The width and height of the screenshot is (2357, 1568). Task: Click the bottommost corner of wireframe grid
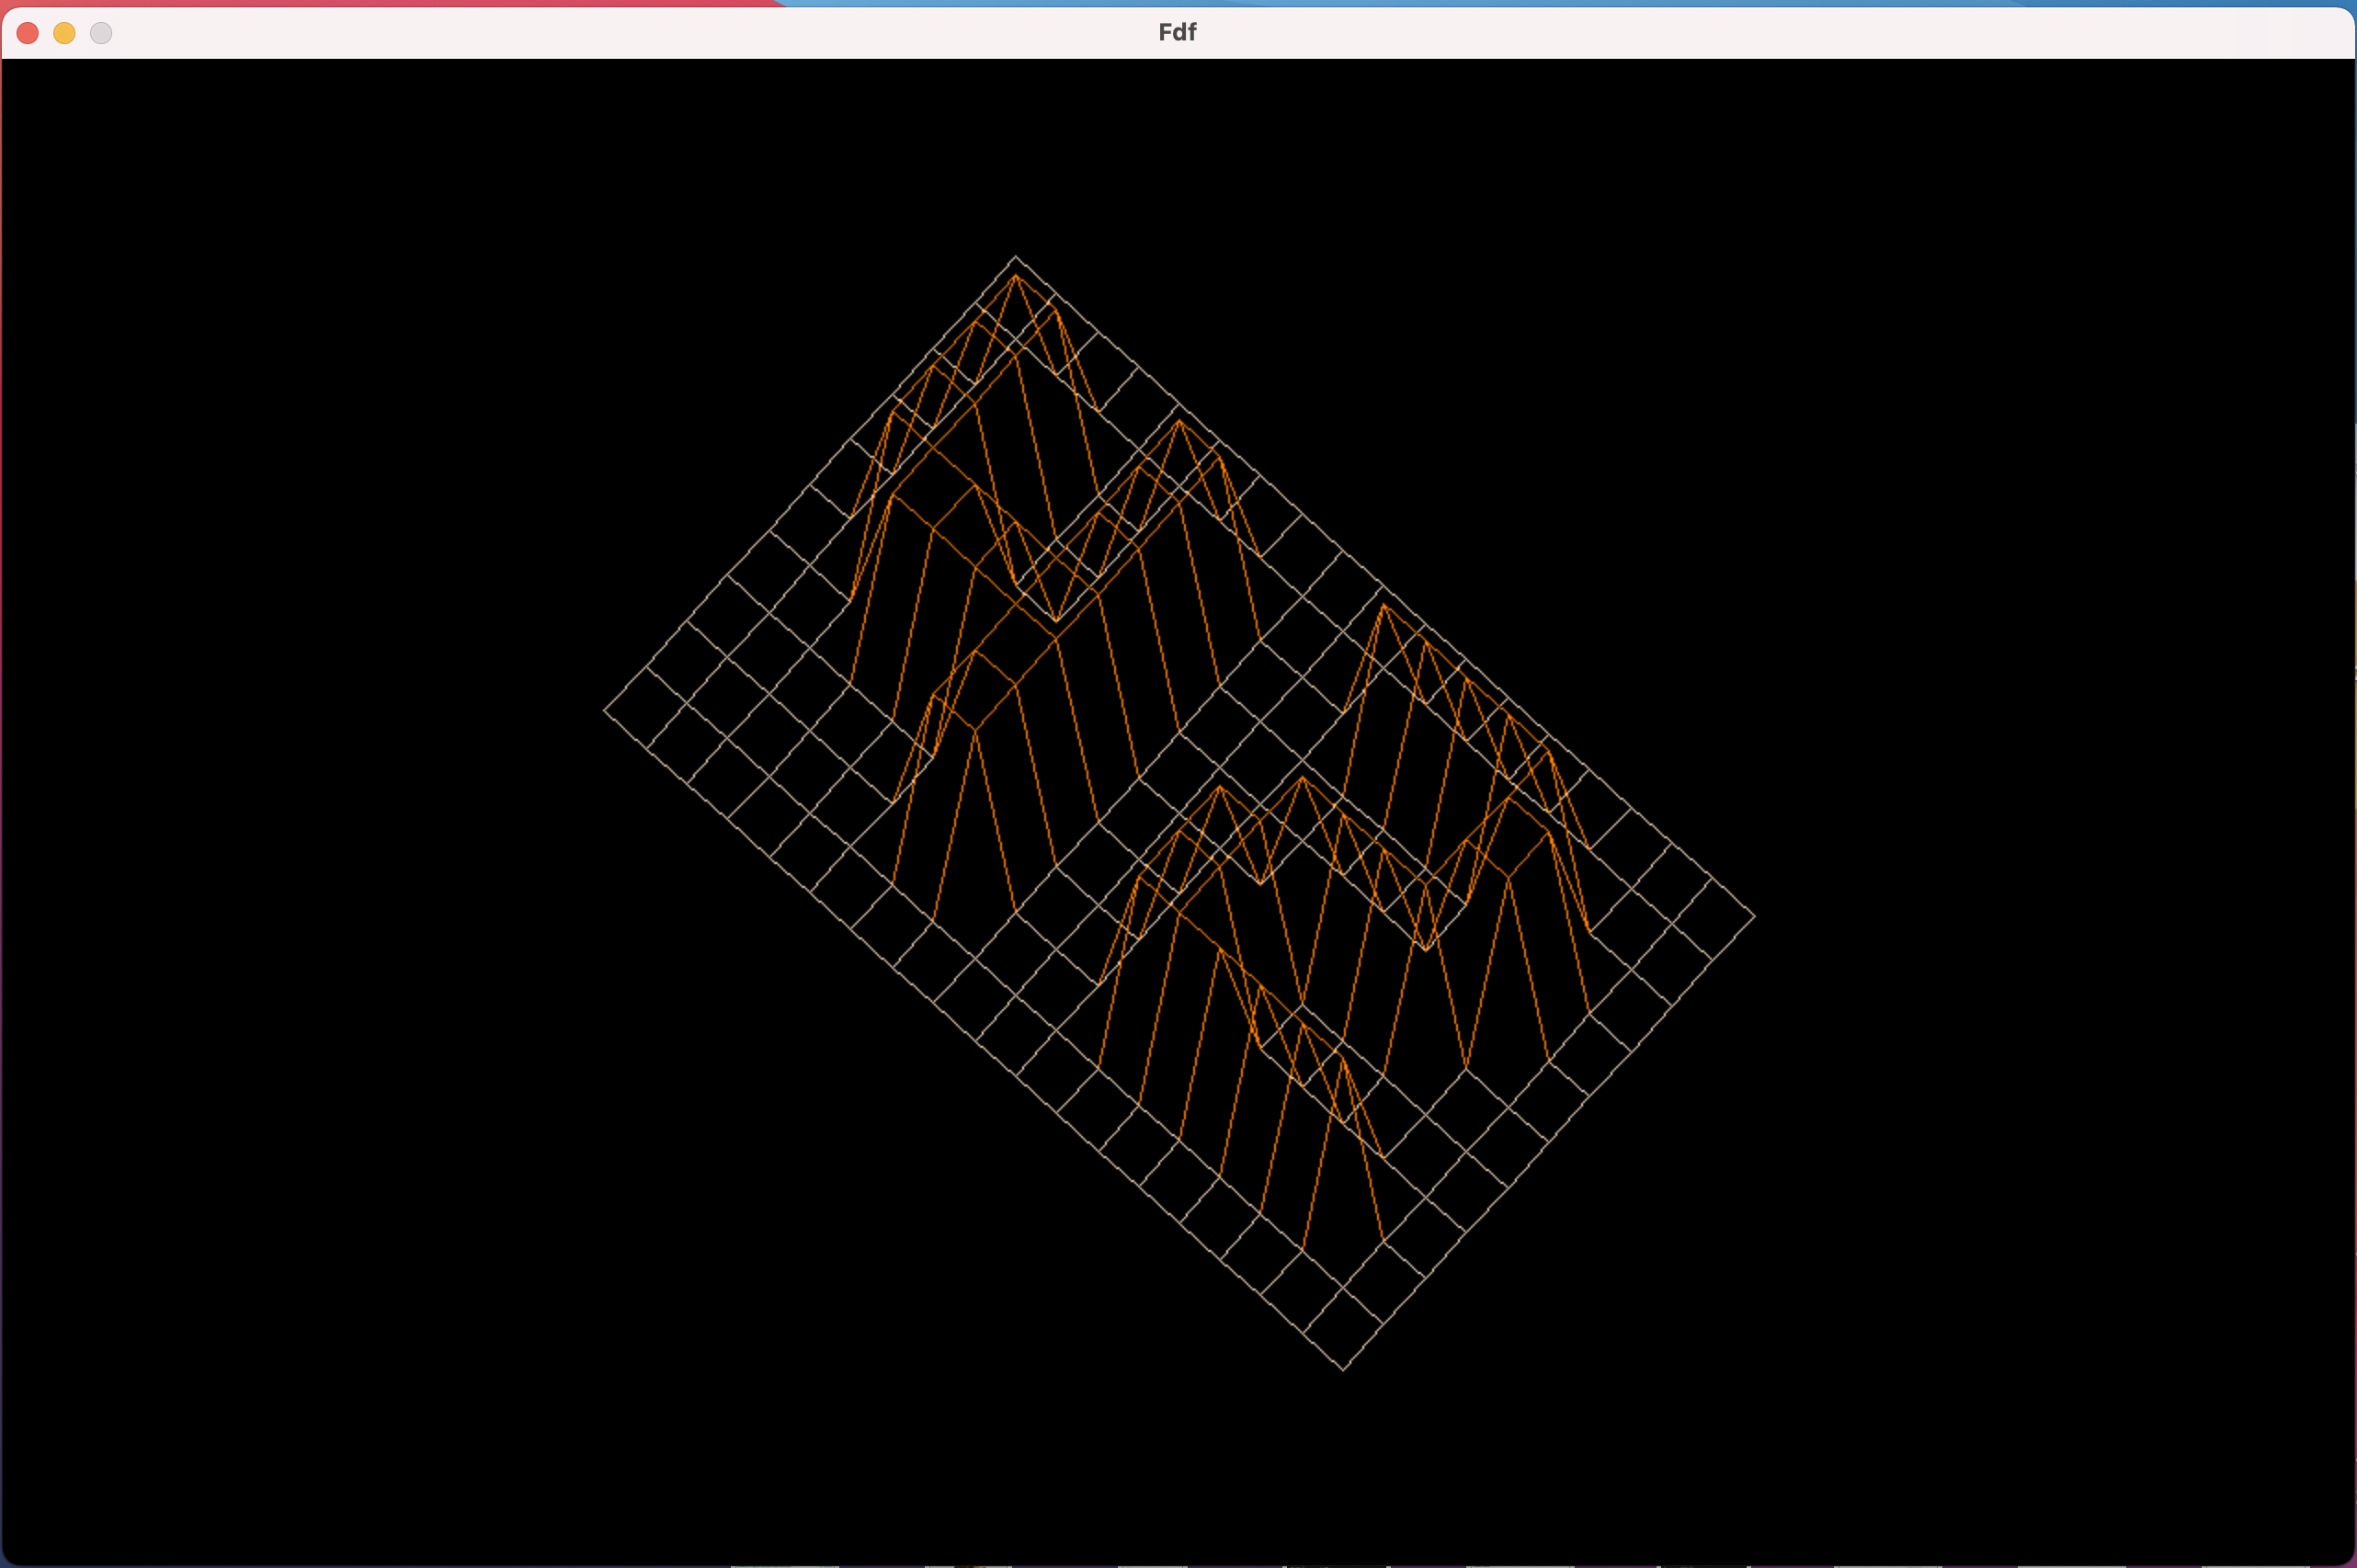(x=1343, y=1369)
